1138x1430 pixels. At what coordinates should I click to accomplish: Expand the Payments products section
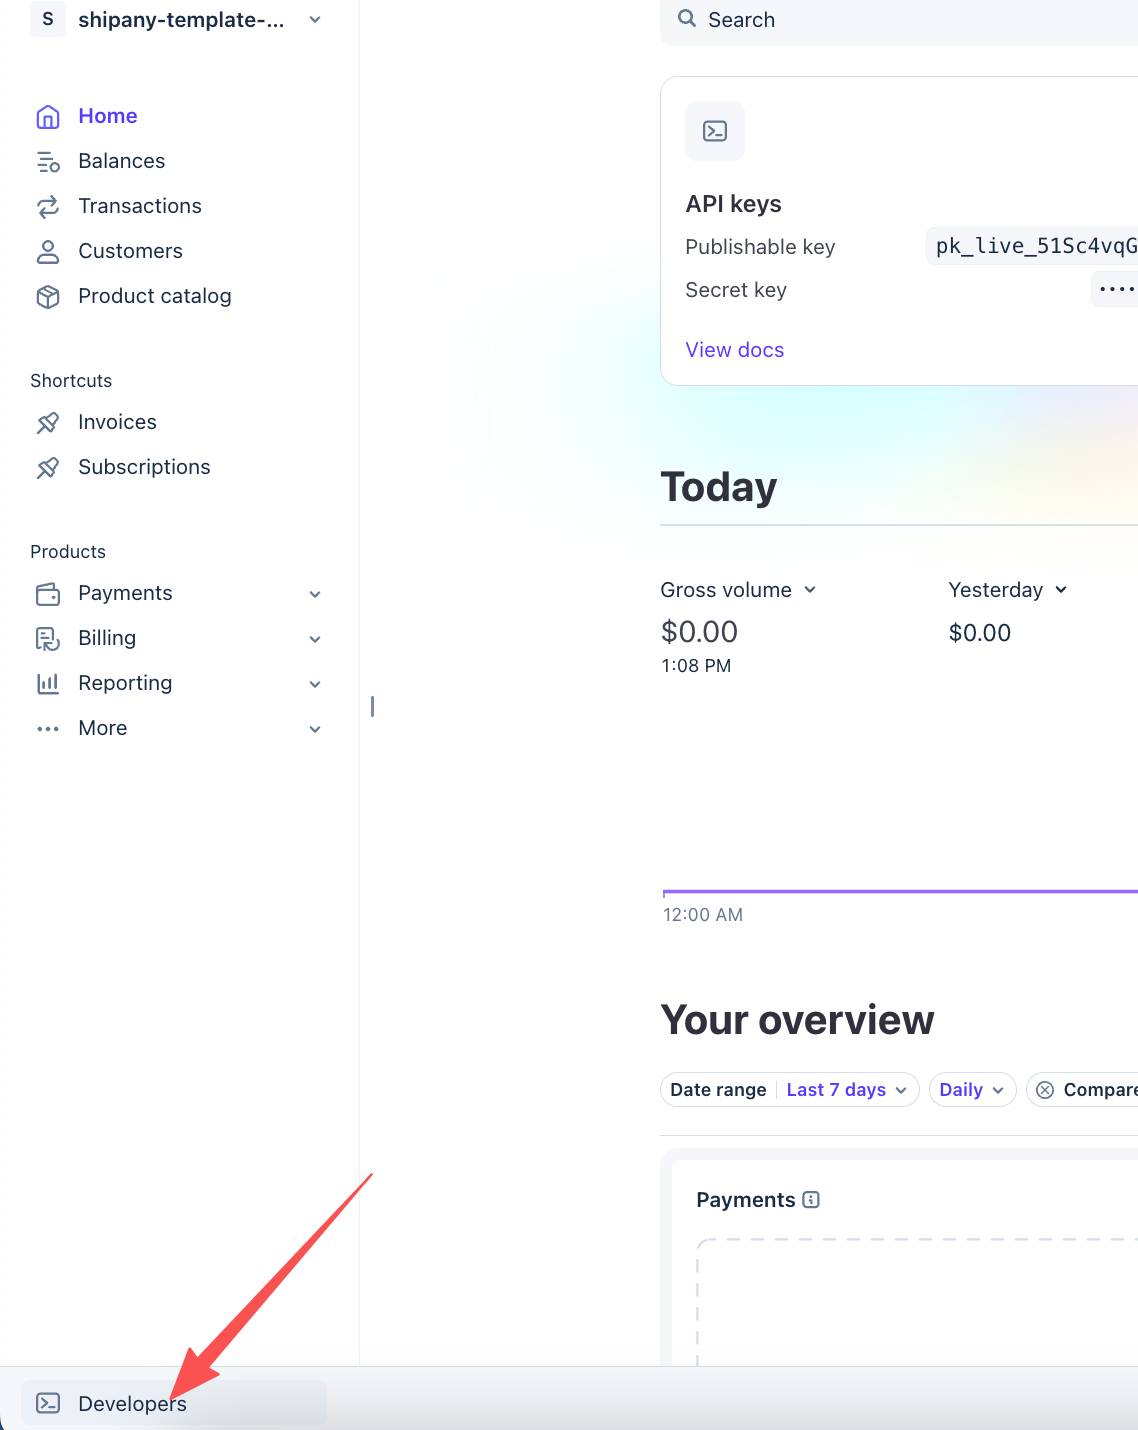click(315, 594)
